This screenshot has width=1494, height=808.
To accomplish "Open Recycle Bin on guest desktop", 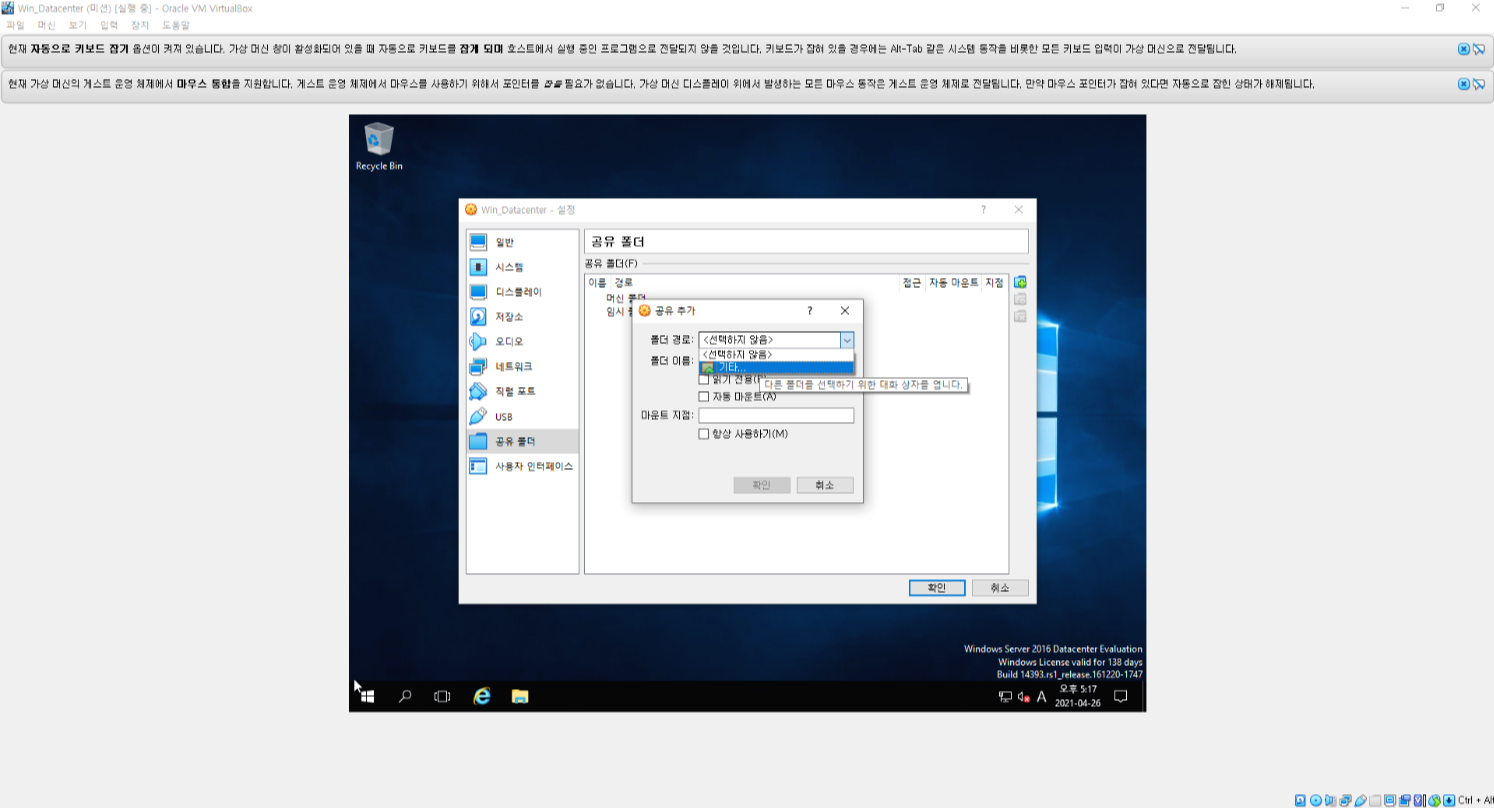I will 379,146.
